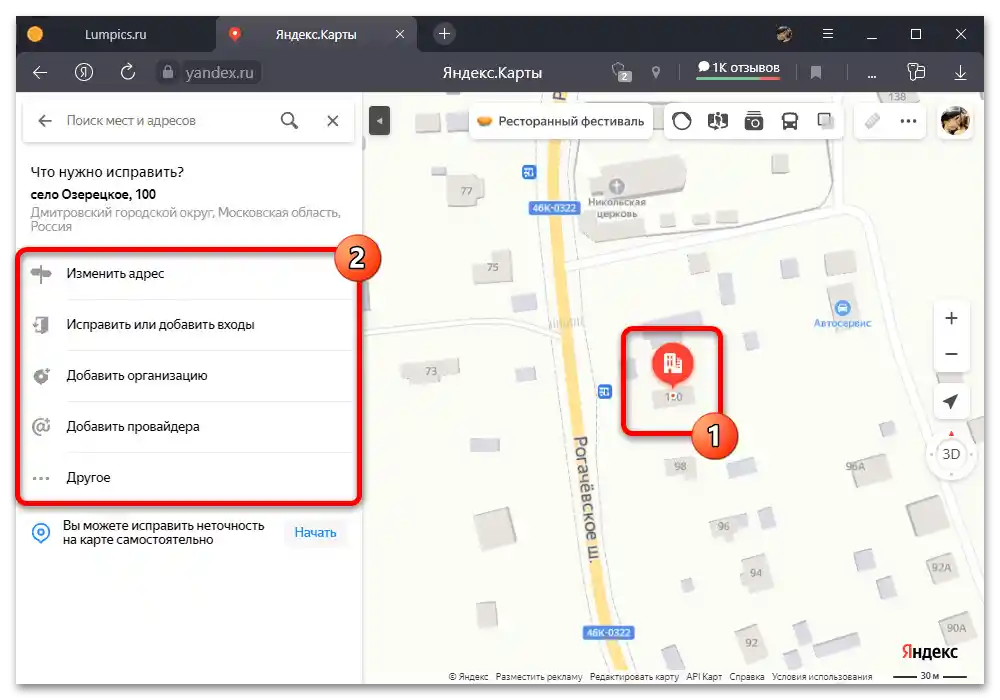The width and height of the screenshot is (1000, 700).
Task: Reload the Yandex Maps page
Action: tap(128, 72)
